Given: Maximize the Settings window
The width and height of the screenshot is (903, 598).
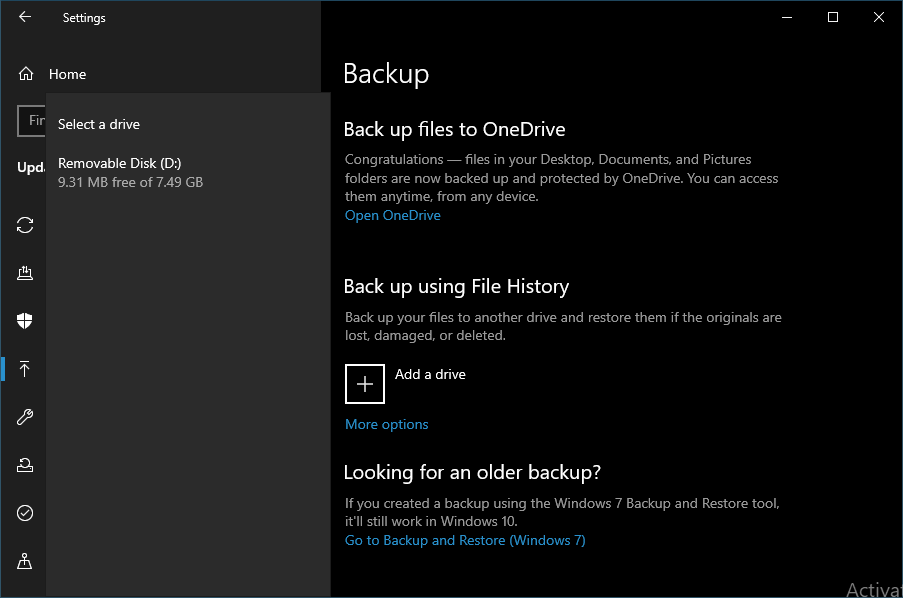Looking at the screenshot, I should pos(833,17).
